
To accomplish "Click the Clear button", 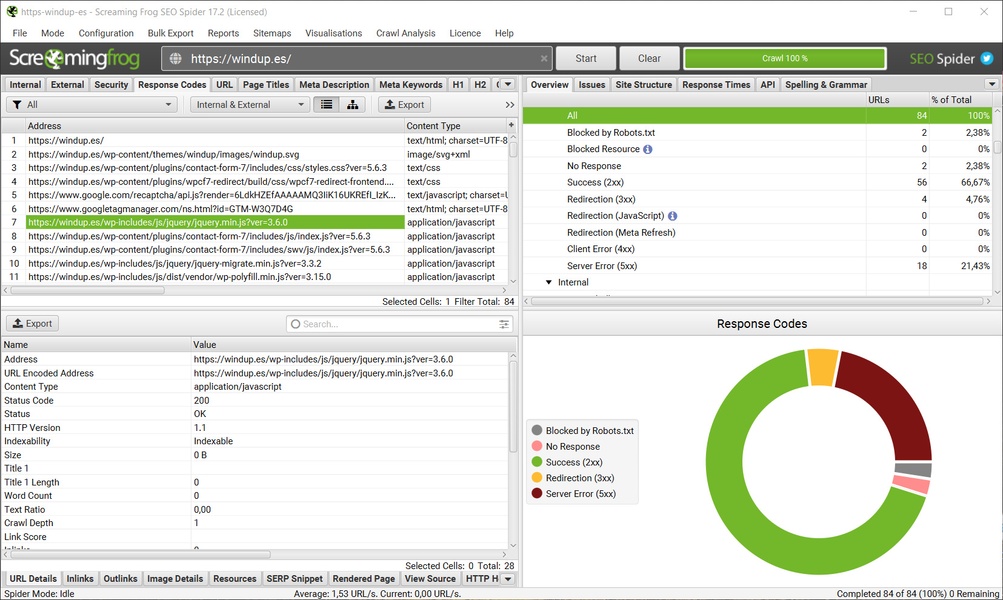I will 649,59.
